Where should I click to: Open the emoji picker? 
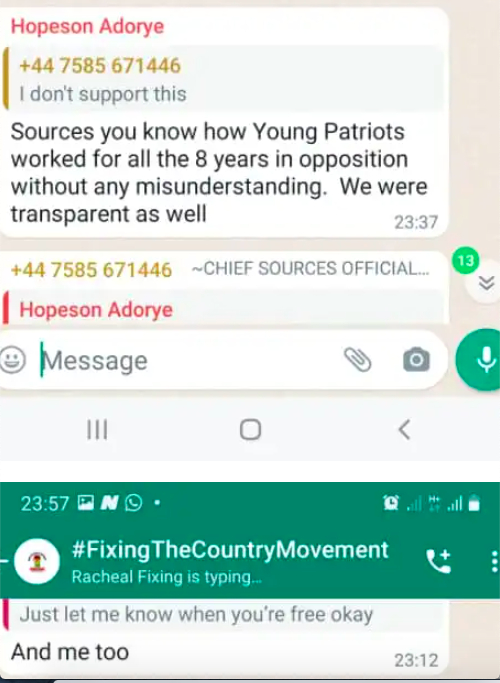tap(13, 360)
